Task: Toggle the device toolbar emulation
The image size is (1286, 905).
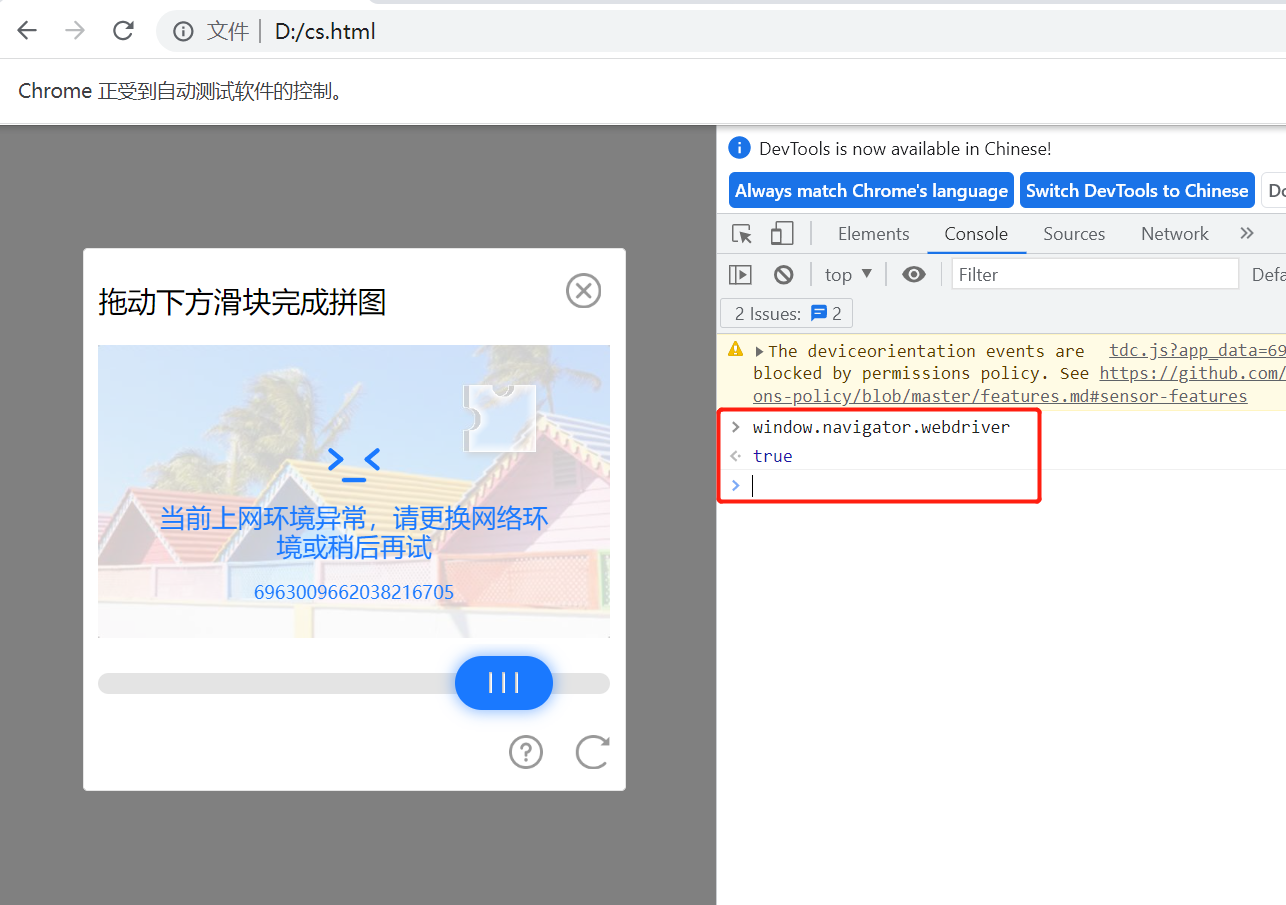Action: click(x=782, y=234)
